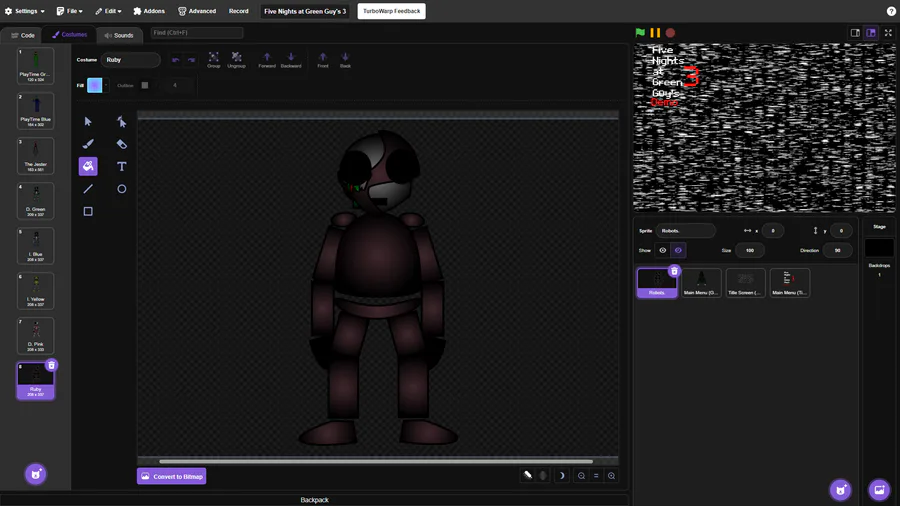Click the Fill color swatch
Screen dimensions: 900x506
95,85
